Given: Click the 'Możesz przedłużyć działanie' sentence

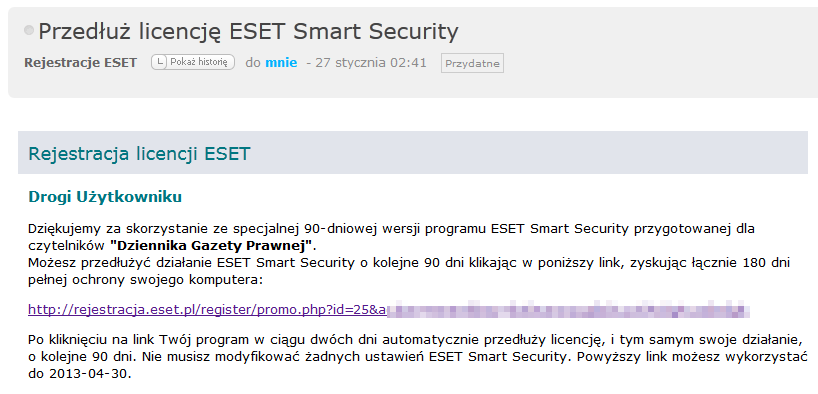Looking at the screenshot, I should (x=409, y=263).
